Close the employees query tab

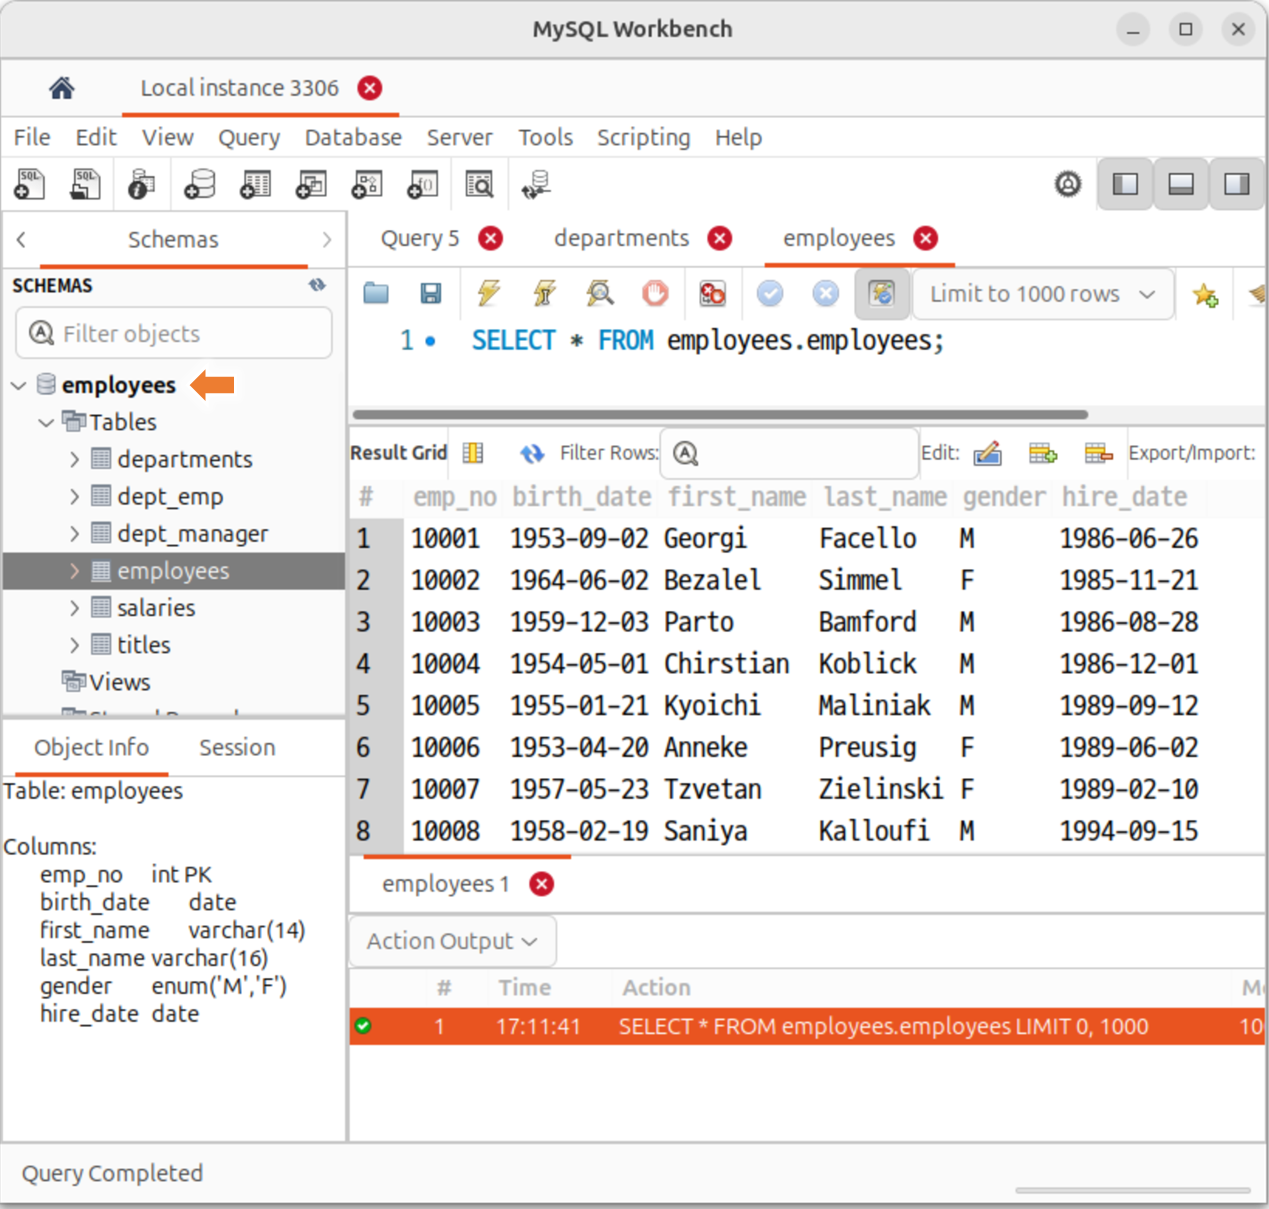(x=926, y=238)
